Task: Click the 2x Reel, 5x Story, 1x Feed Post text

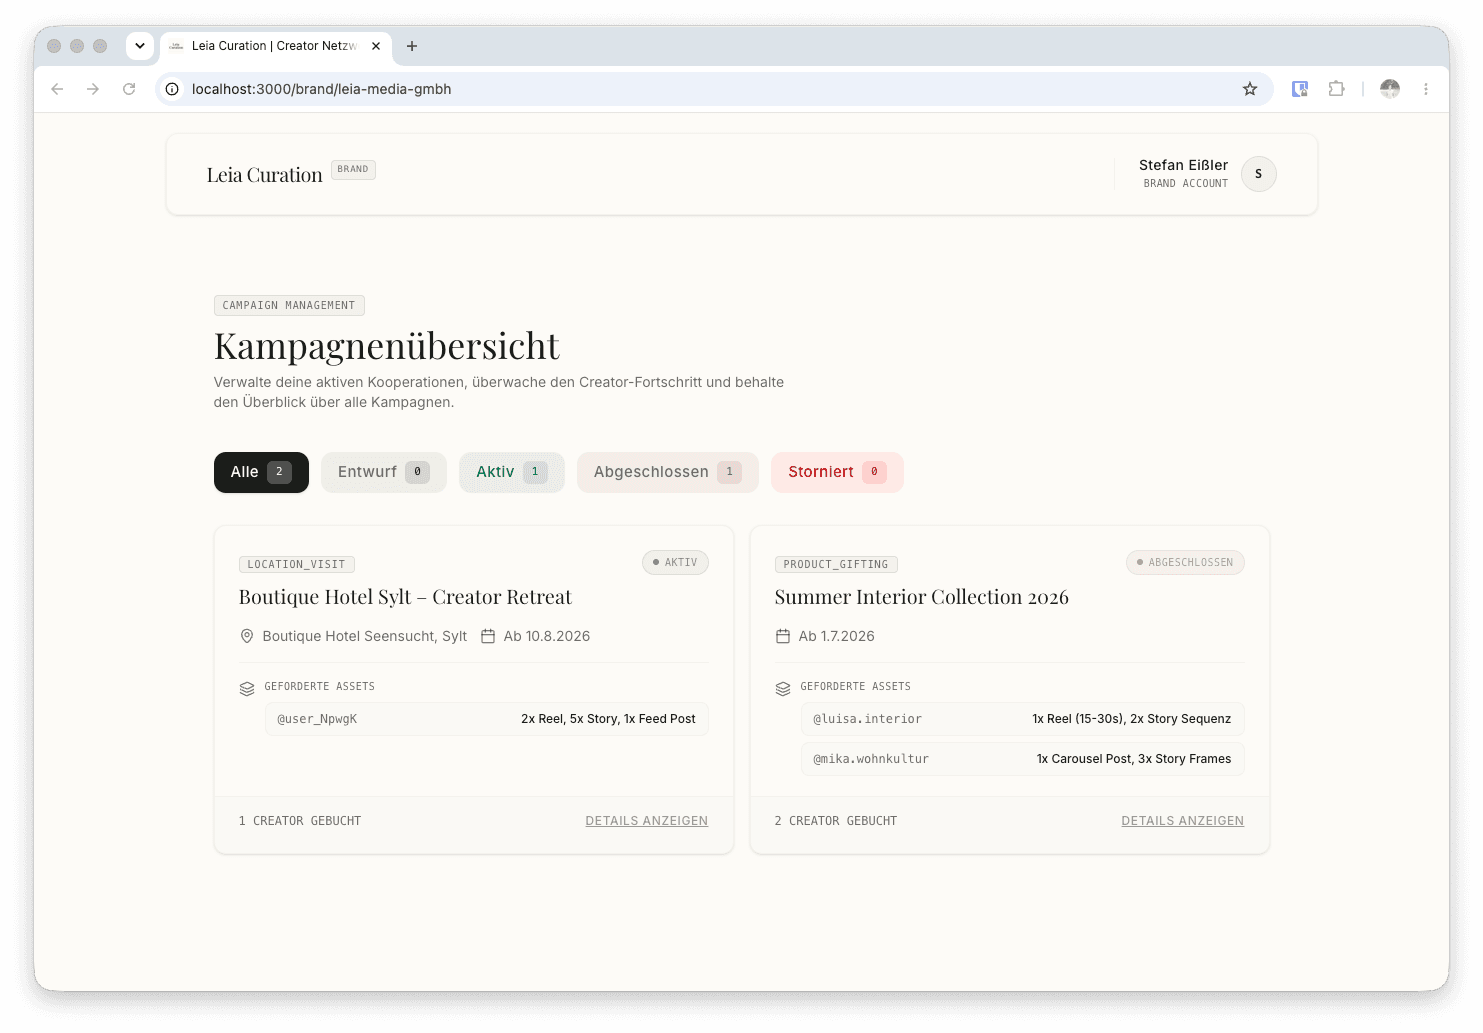Action: click(608, 719)
